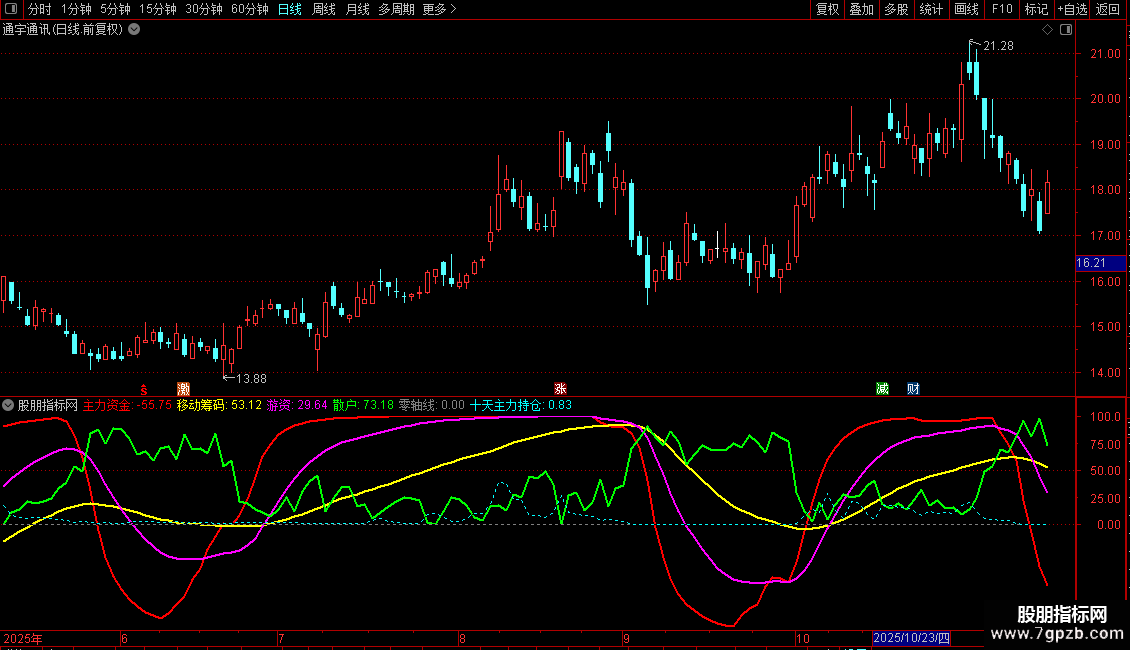This screenshot has height=650, width=1130.
Task: Click the red $ marker below chart
Action: coord(144,389)
